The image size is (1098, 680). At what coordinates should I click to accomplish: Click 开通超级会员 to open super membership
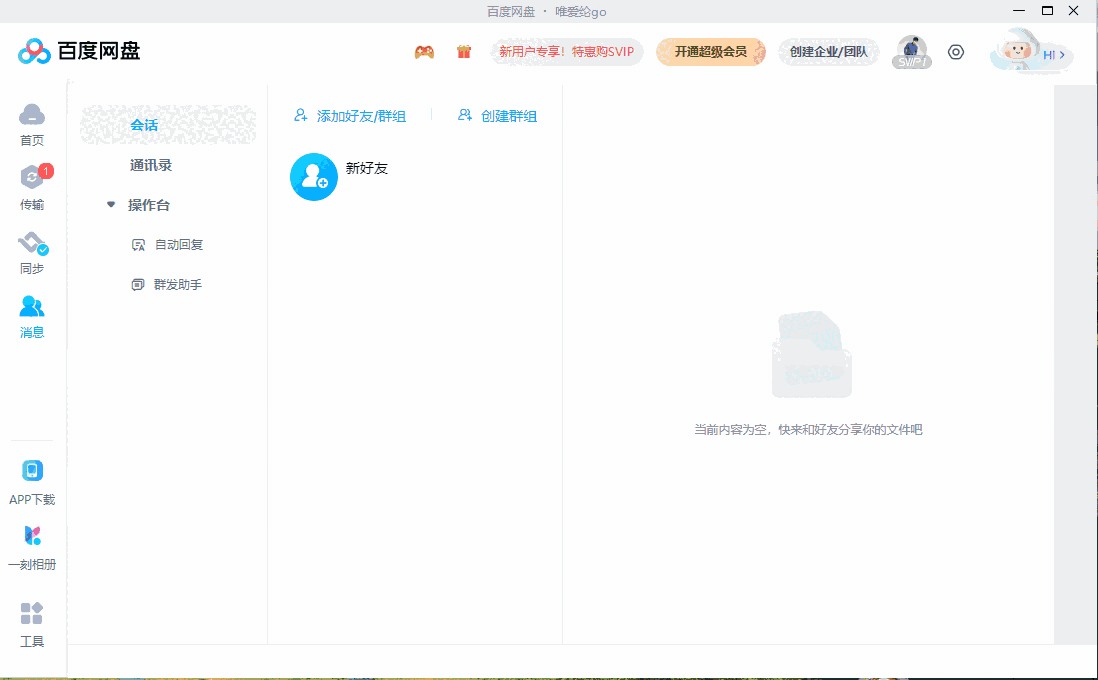(x=711, y=51)
